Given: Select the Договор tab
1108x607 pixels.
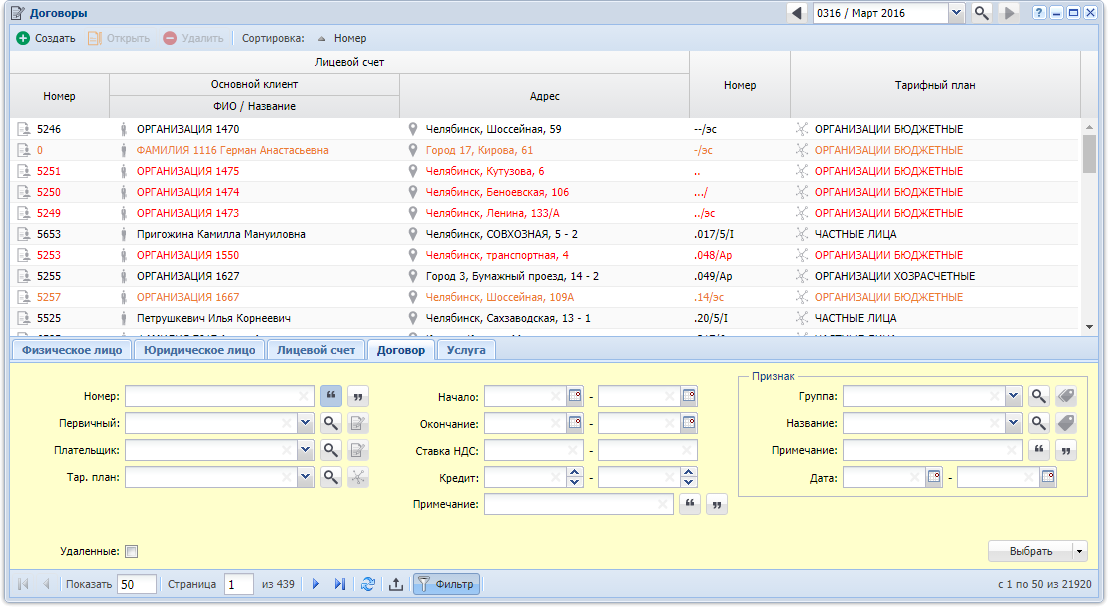Looking at the screenshot, I should [x=401, y=350].
